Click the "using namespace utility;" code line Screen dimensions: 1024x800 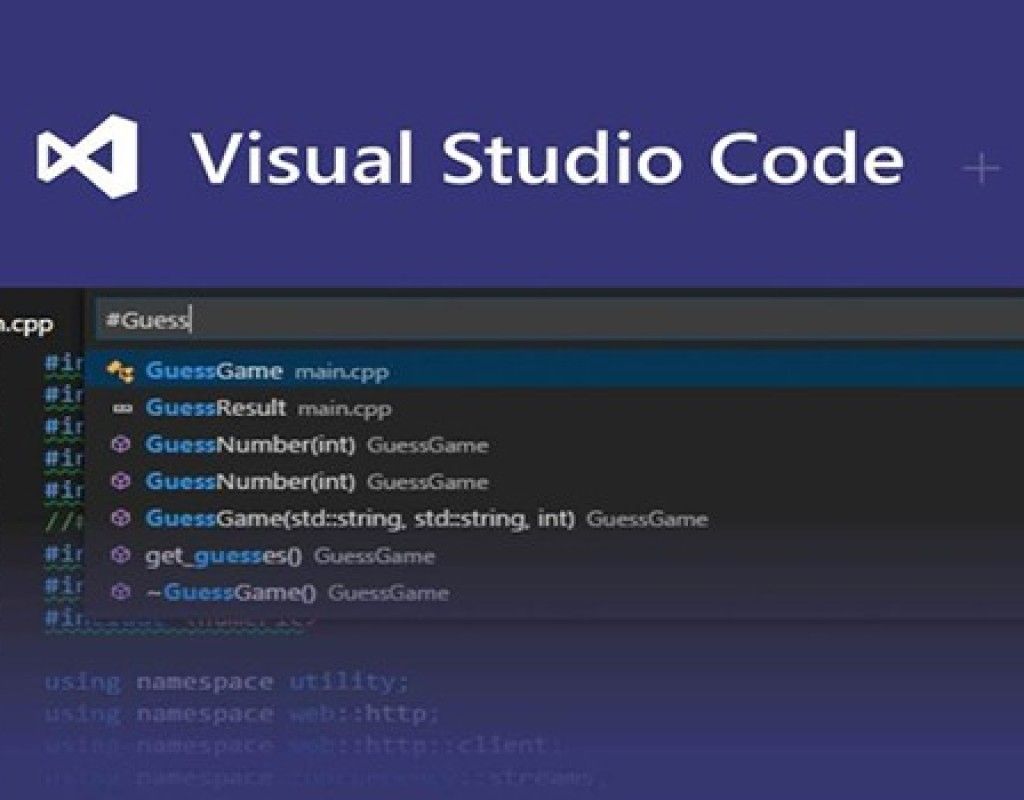[x=227, y=683]
